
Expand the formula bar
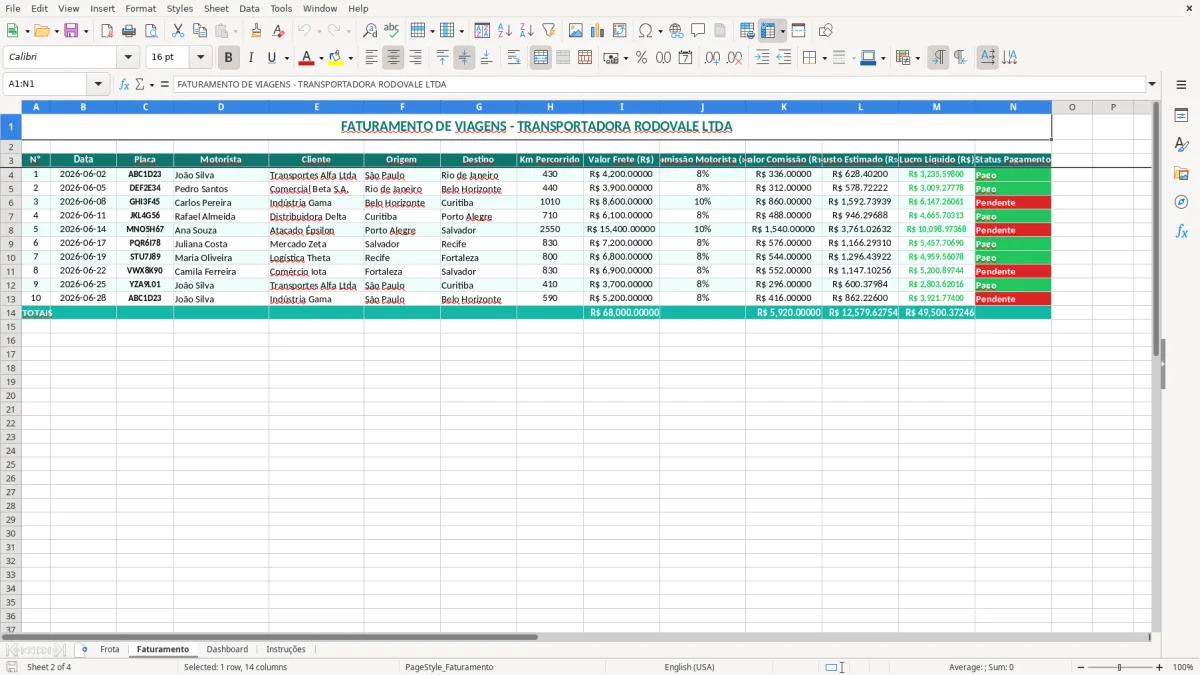coord(1153,84)
